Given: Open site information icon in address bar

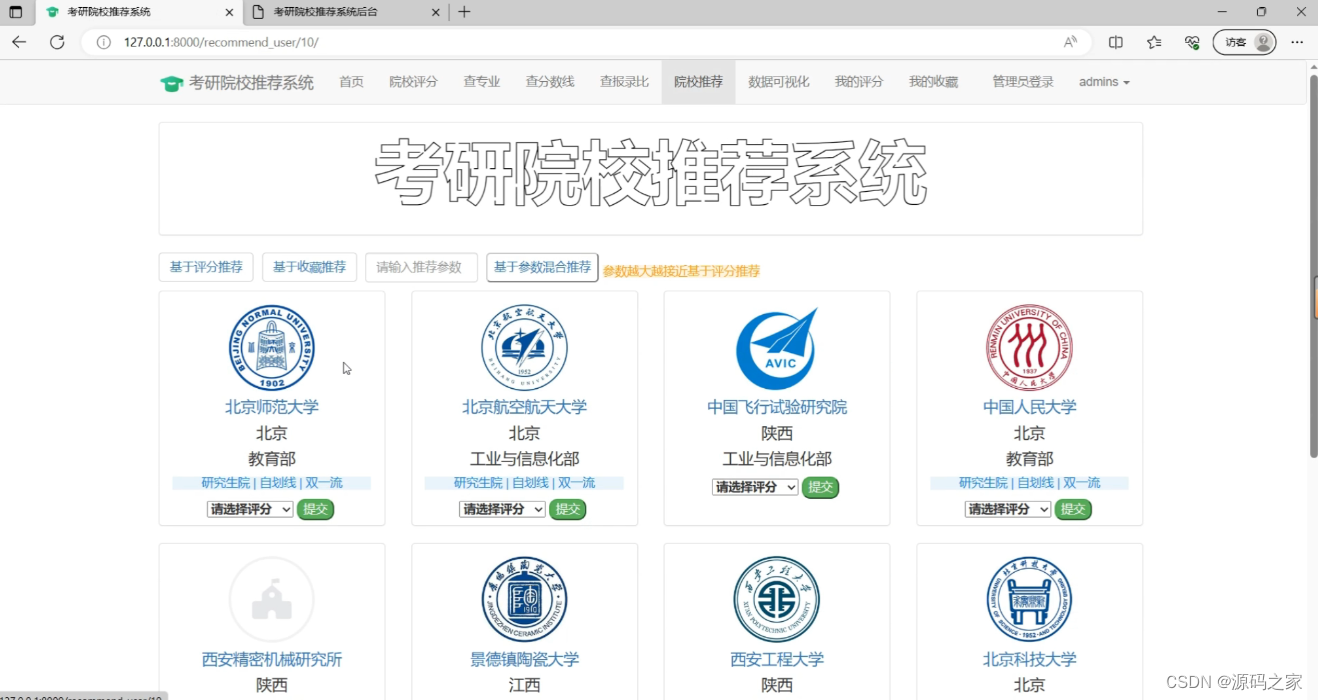Looking at the screenshot, I should click(103, 42).
